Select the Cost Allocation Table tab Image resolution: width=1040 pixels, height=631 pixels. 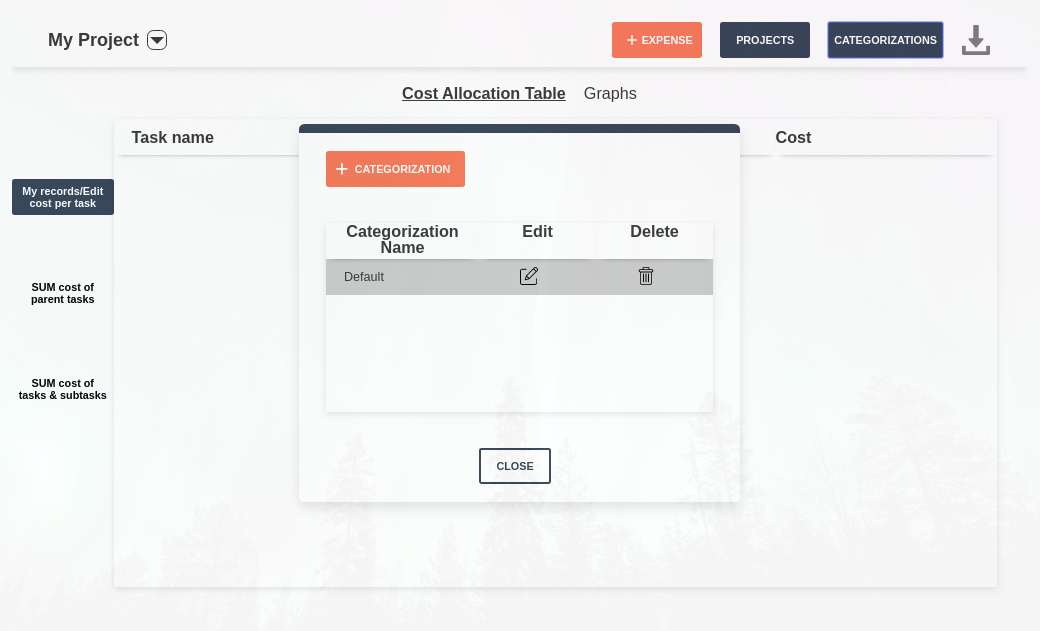click(x=484, y=93)
